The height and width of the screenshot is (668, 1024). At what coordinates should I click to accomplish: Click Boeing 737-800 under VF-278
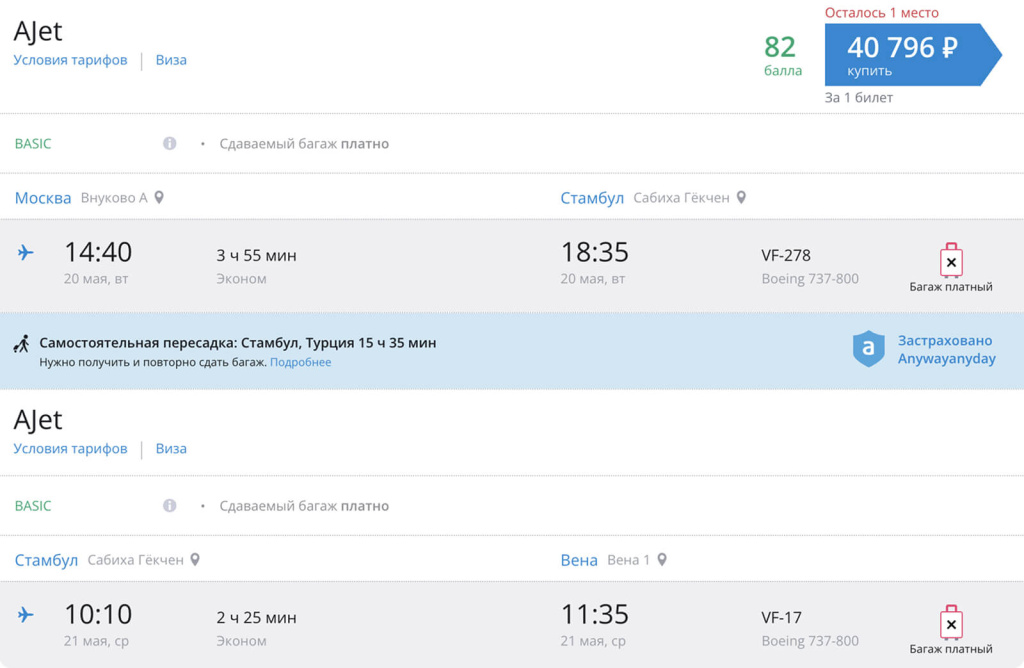[810, 279]
